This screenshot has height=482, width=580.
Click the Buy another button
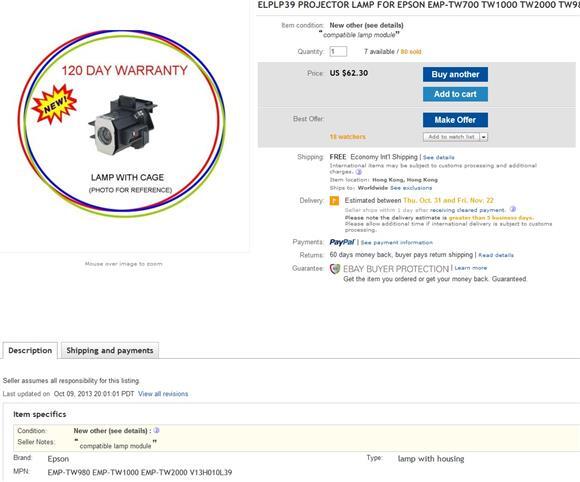click(455, 74)
